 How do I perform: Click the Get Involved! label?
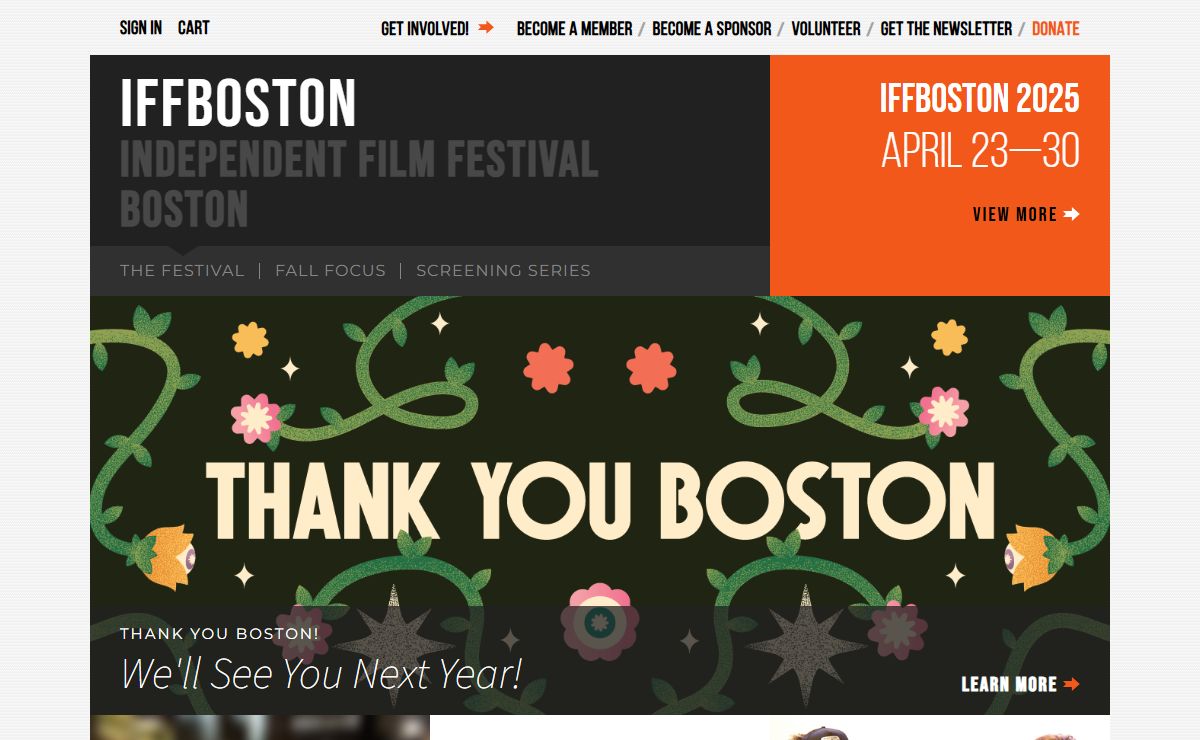pos(425,29)
